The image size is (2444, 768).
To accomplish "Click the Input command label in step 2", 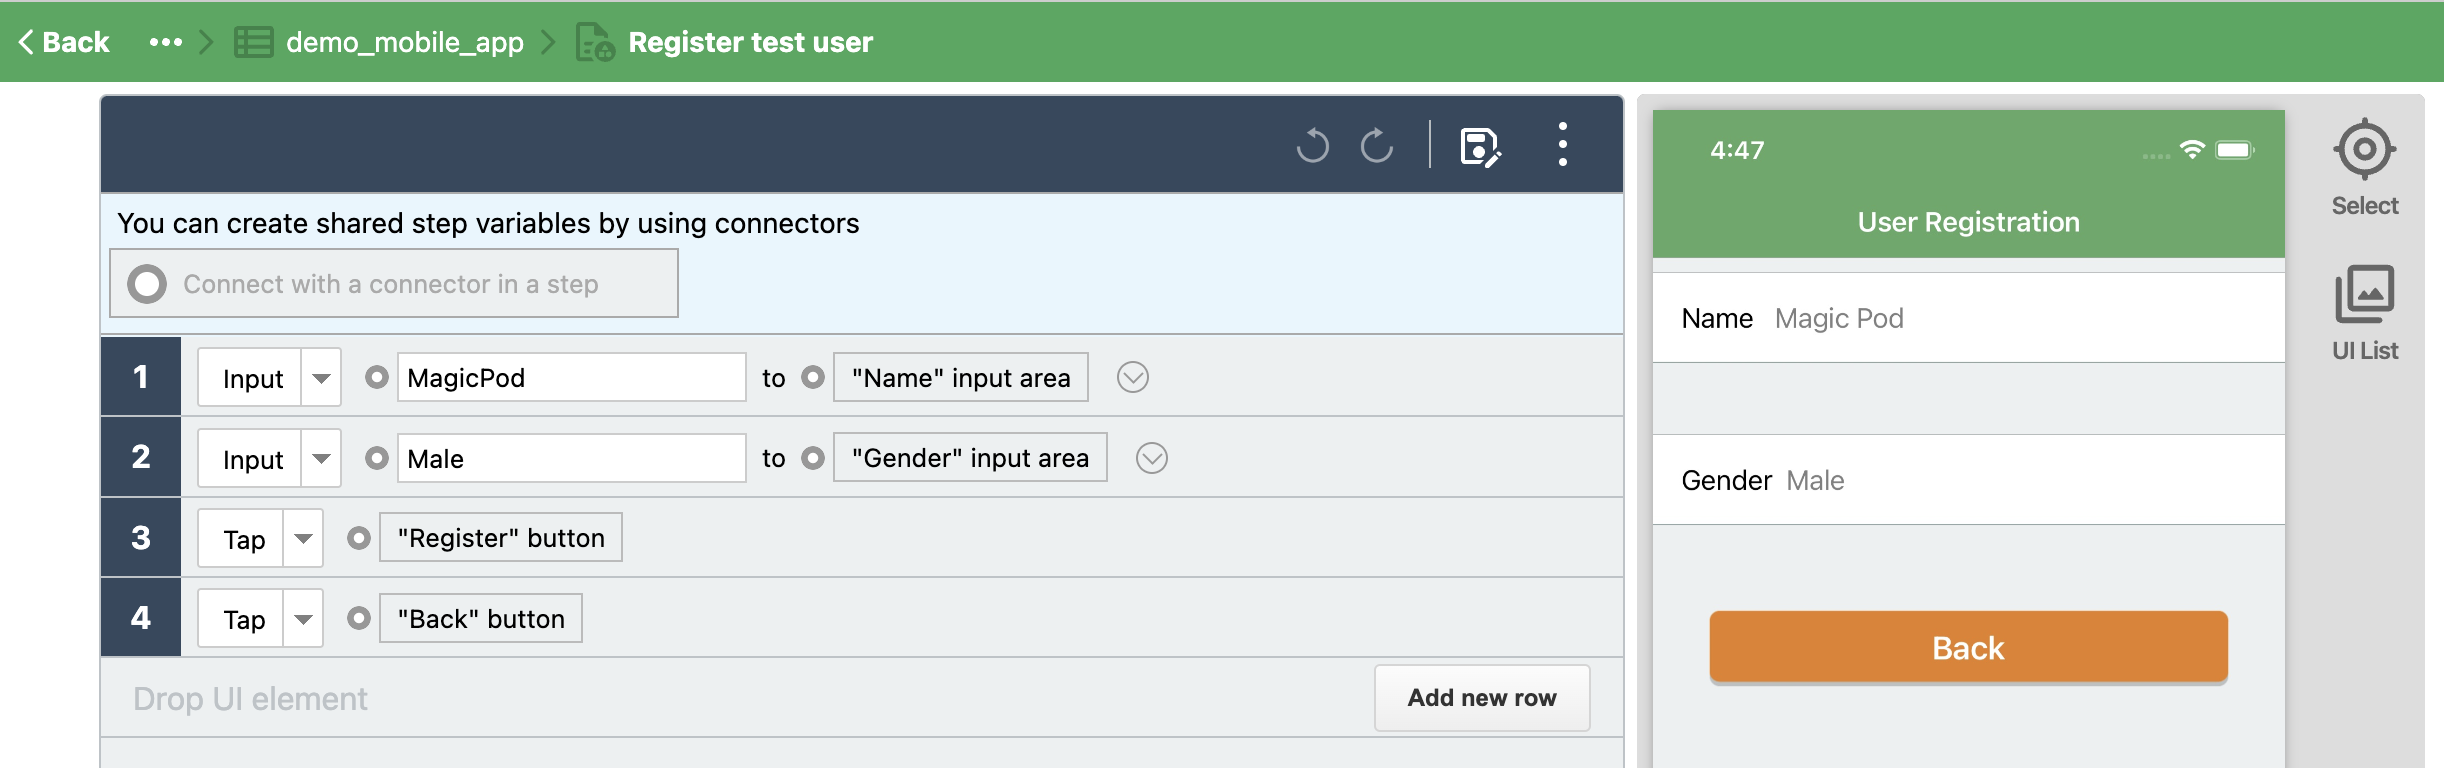I will tap(252, 460).
